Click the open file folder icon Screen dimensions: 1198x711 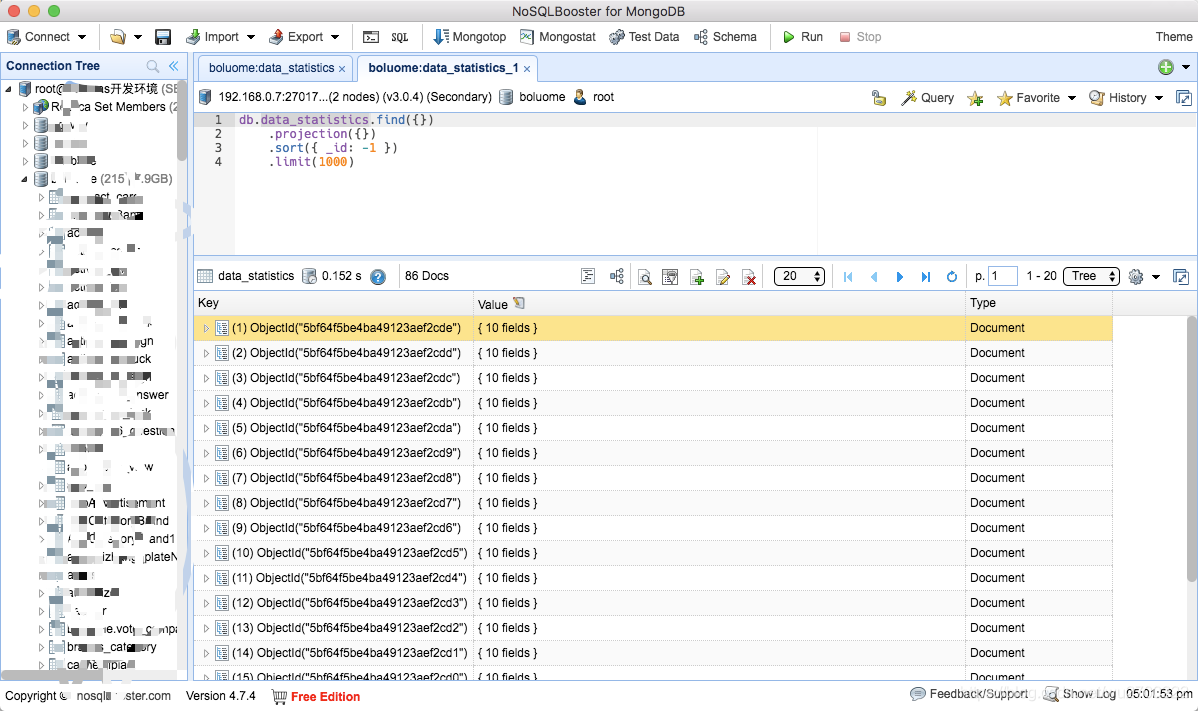[x=118, y=37]
